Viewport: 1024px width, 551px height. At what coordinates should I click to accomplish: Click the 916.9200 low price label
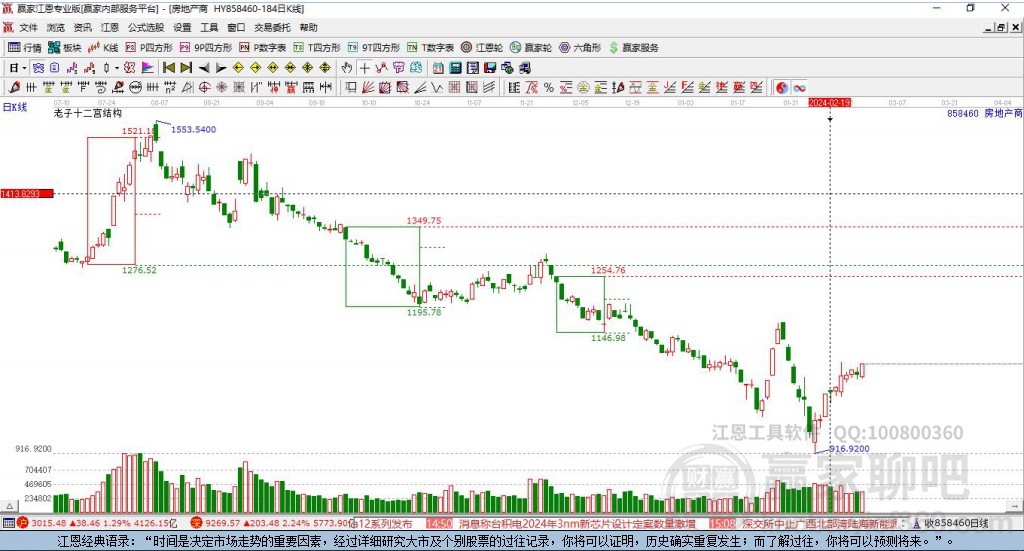849,449
